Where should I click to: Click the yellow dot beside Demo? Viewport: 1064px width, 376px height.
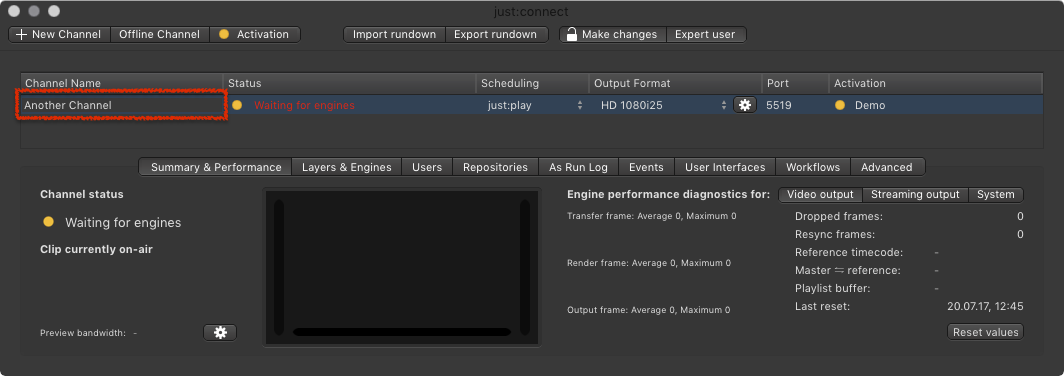[840, 105]
